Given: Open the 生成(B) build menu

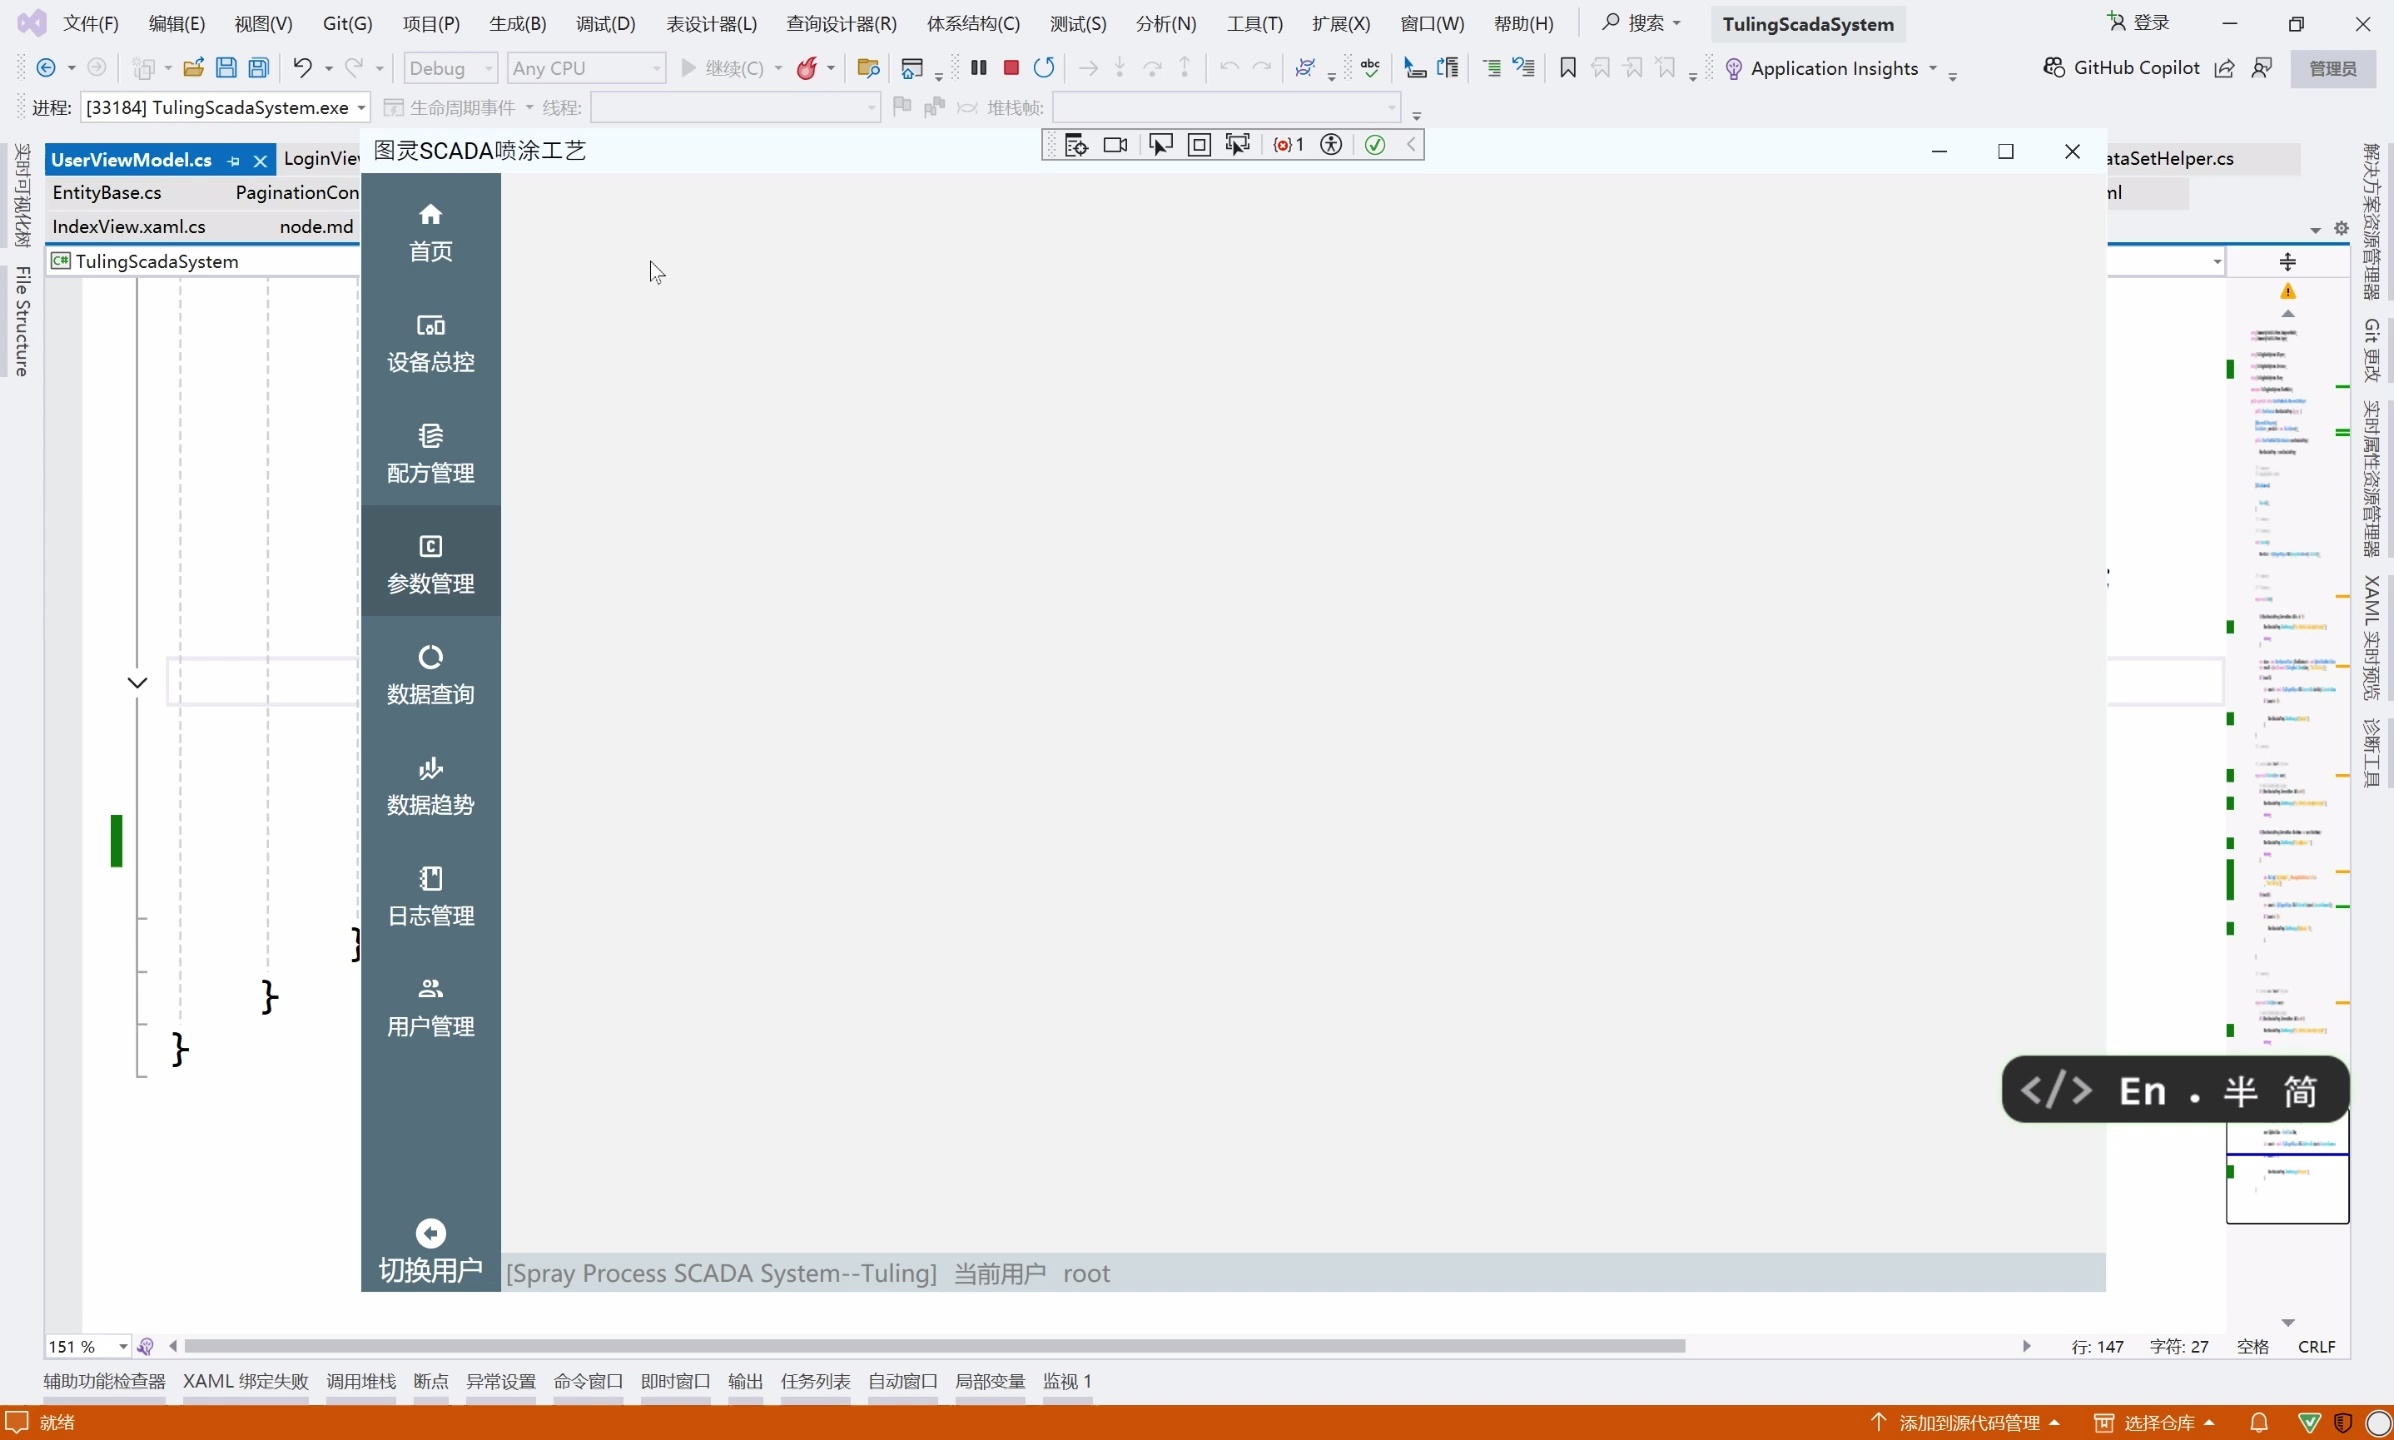Looking at the screenshot, I should click(x=517, y=23).
